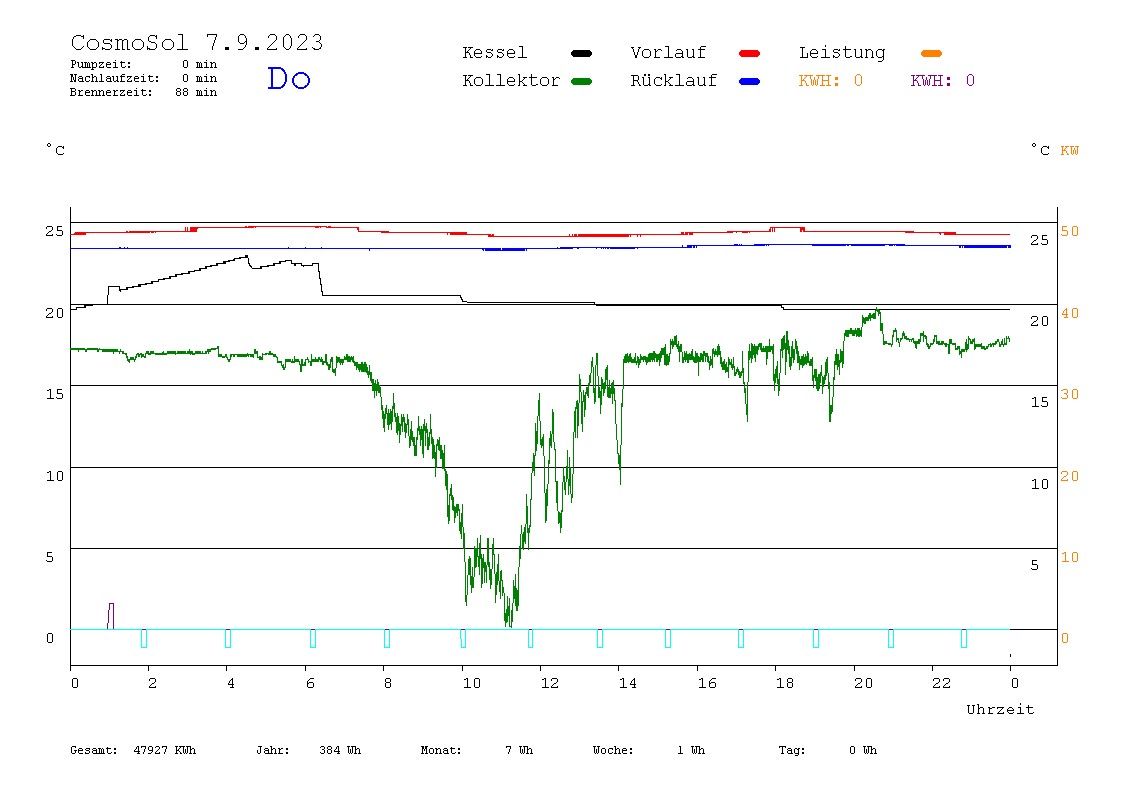The image size is (1148, 812).
Task: Click the x-axis tick label 18
Action: pos(784,683)
